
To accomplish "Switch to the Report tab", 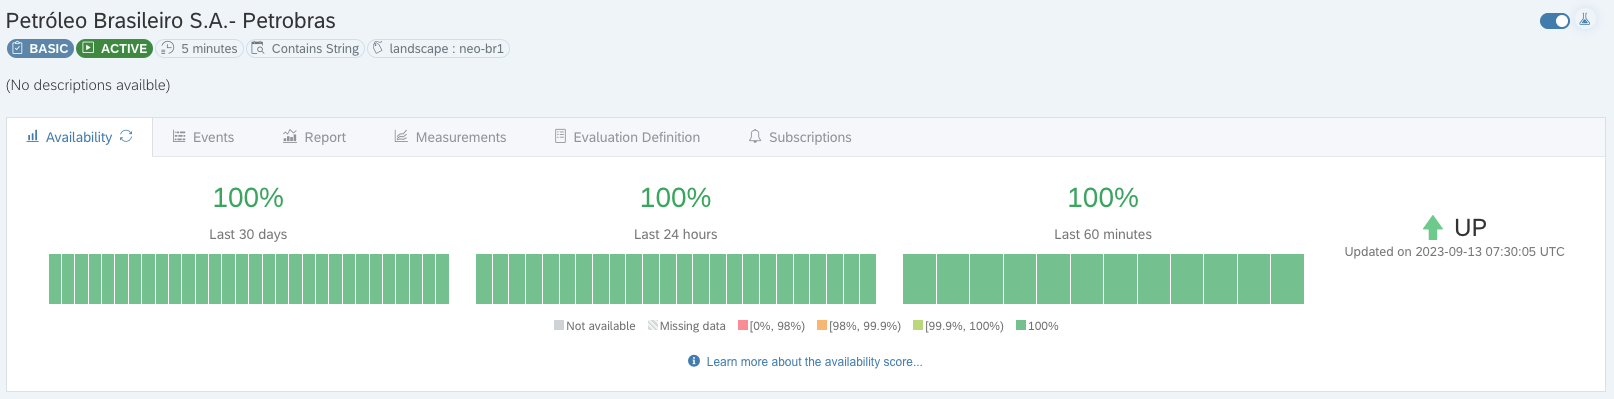I will 314,137.
